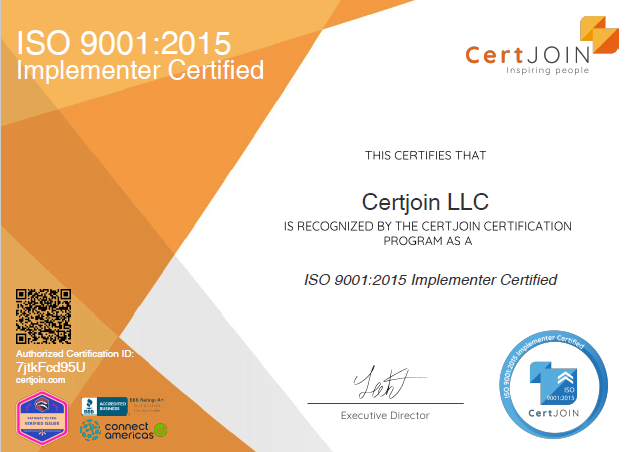The height and width of the screenshot is (452, 642).
Task: Click the 'ISO 9001:2015' heading at top left
Action: tap(124, 43)
